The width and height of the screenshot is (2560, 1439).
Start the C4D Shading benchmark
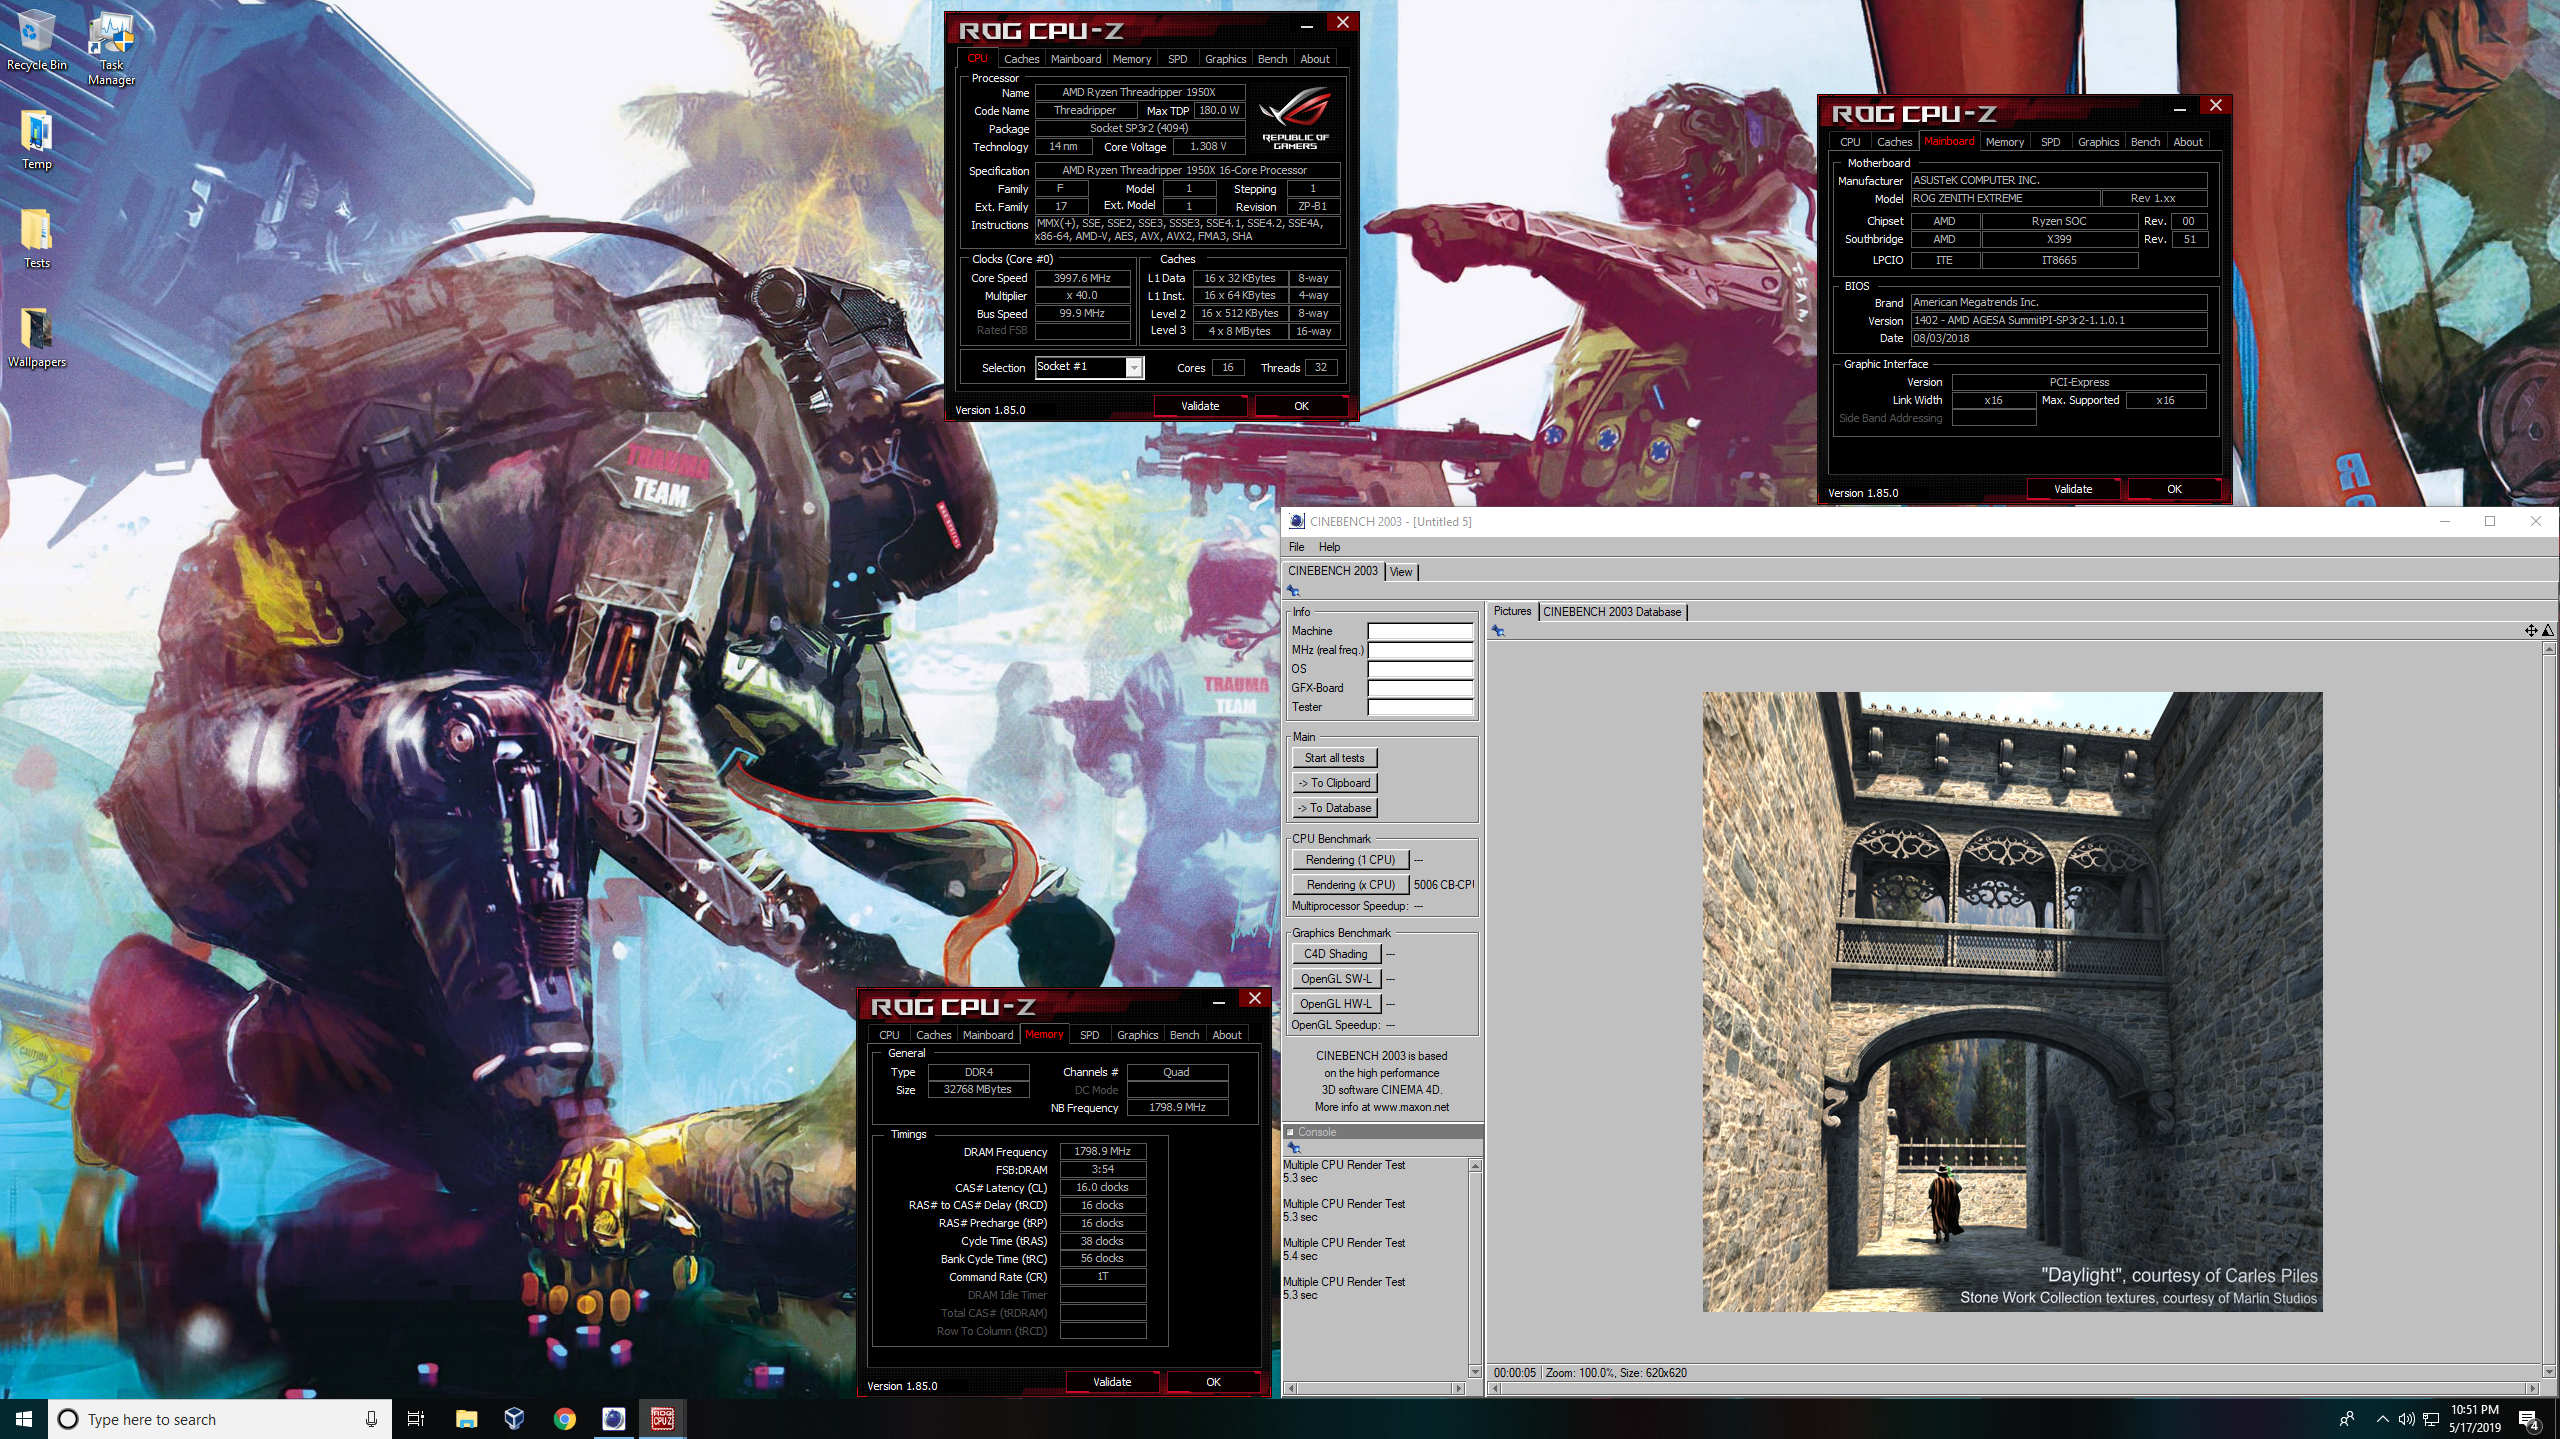click(1336, 954)
